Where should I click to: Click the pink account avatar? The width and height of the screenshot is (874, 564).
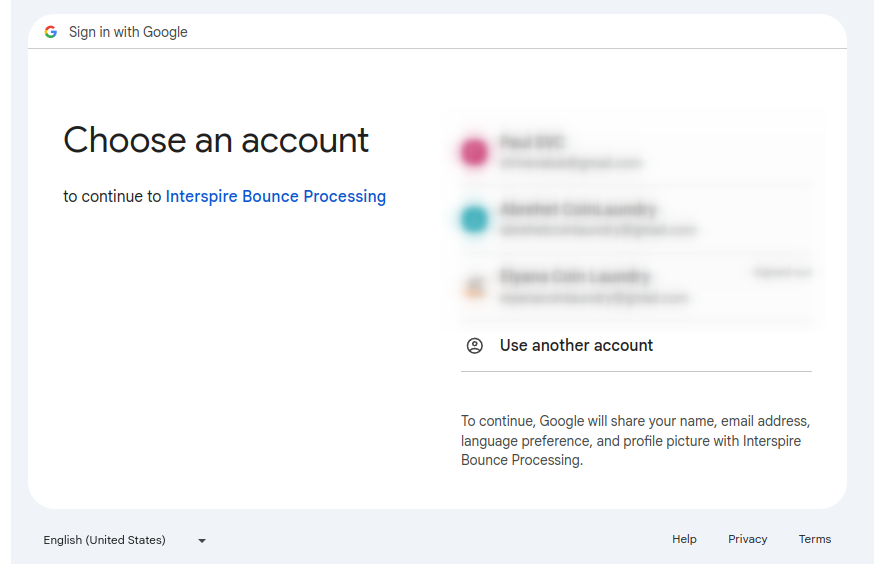pos(474,152)
